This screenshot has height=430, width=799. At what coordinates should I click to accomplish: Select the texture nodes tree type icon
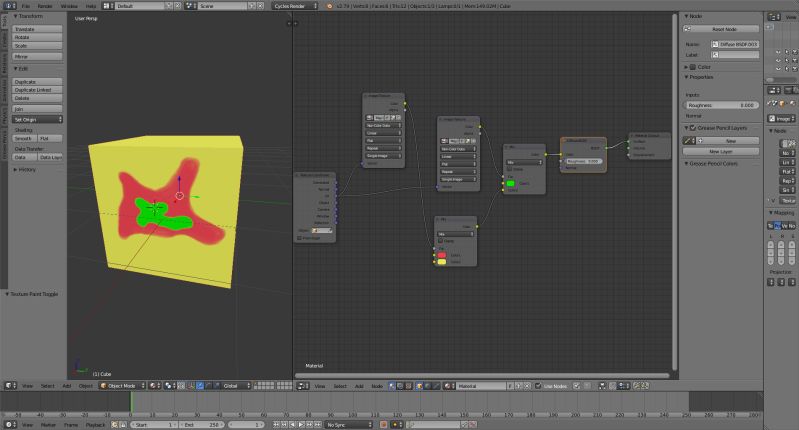(x=409, y=386)
